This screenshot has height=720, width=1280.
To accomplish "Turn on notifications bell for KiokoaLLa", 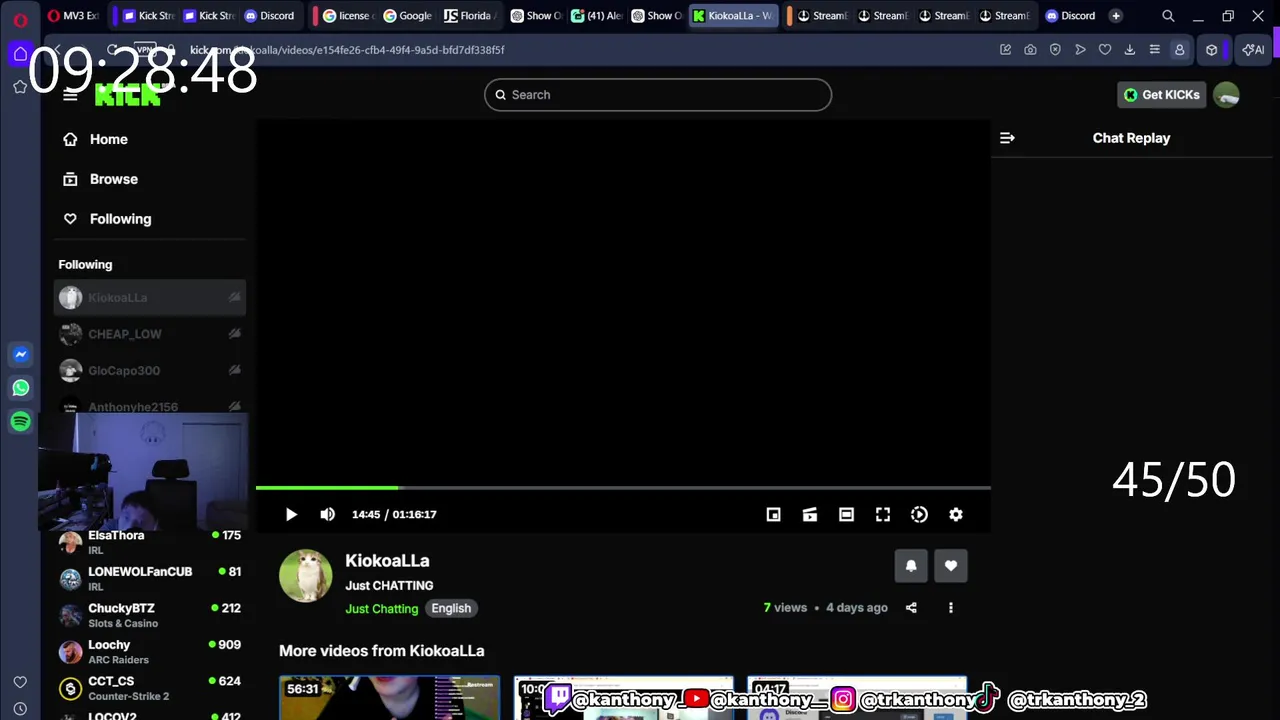I will coord(911,566).
